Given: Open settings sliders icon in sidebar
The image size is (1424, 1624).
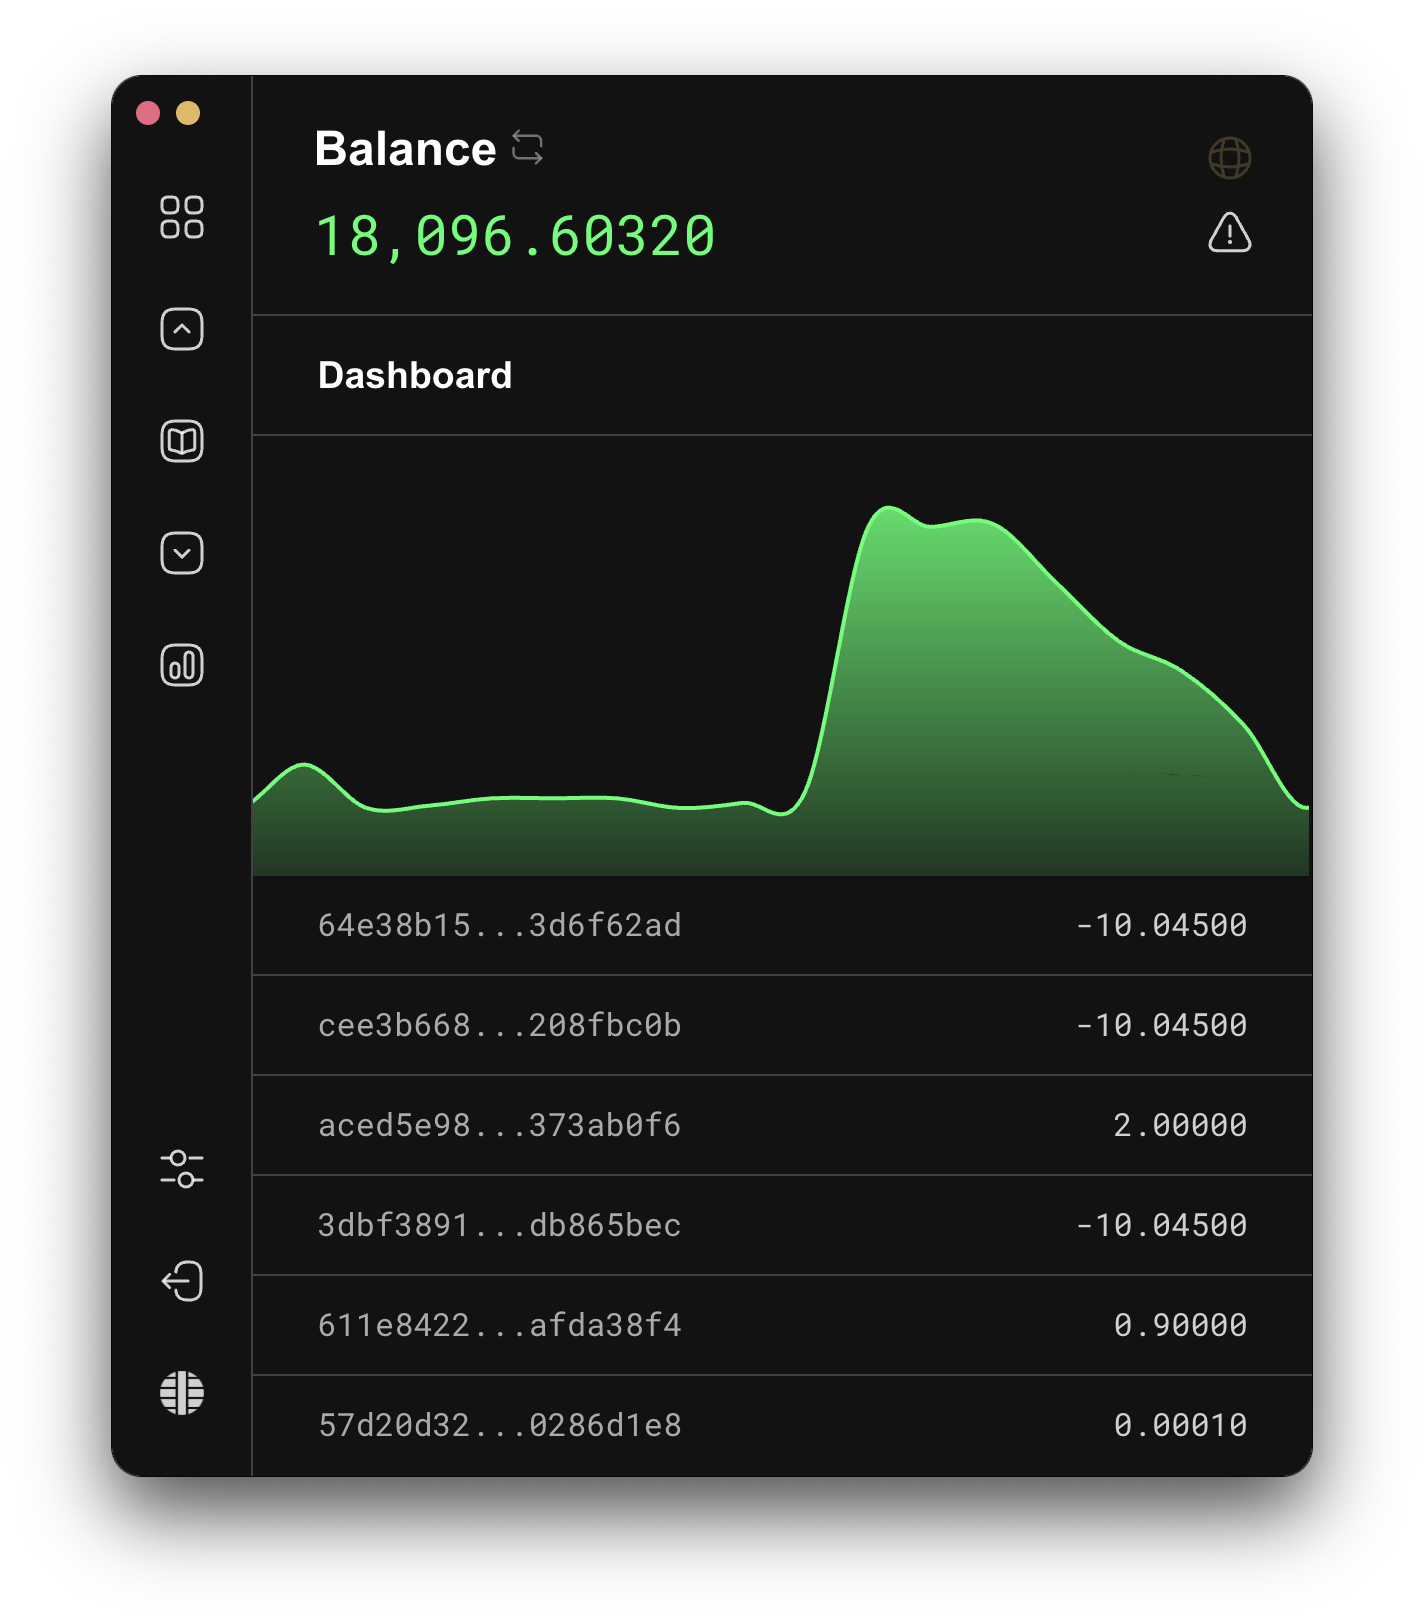Looking at the screenshot, I should coord(181,1169).
